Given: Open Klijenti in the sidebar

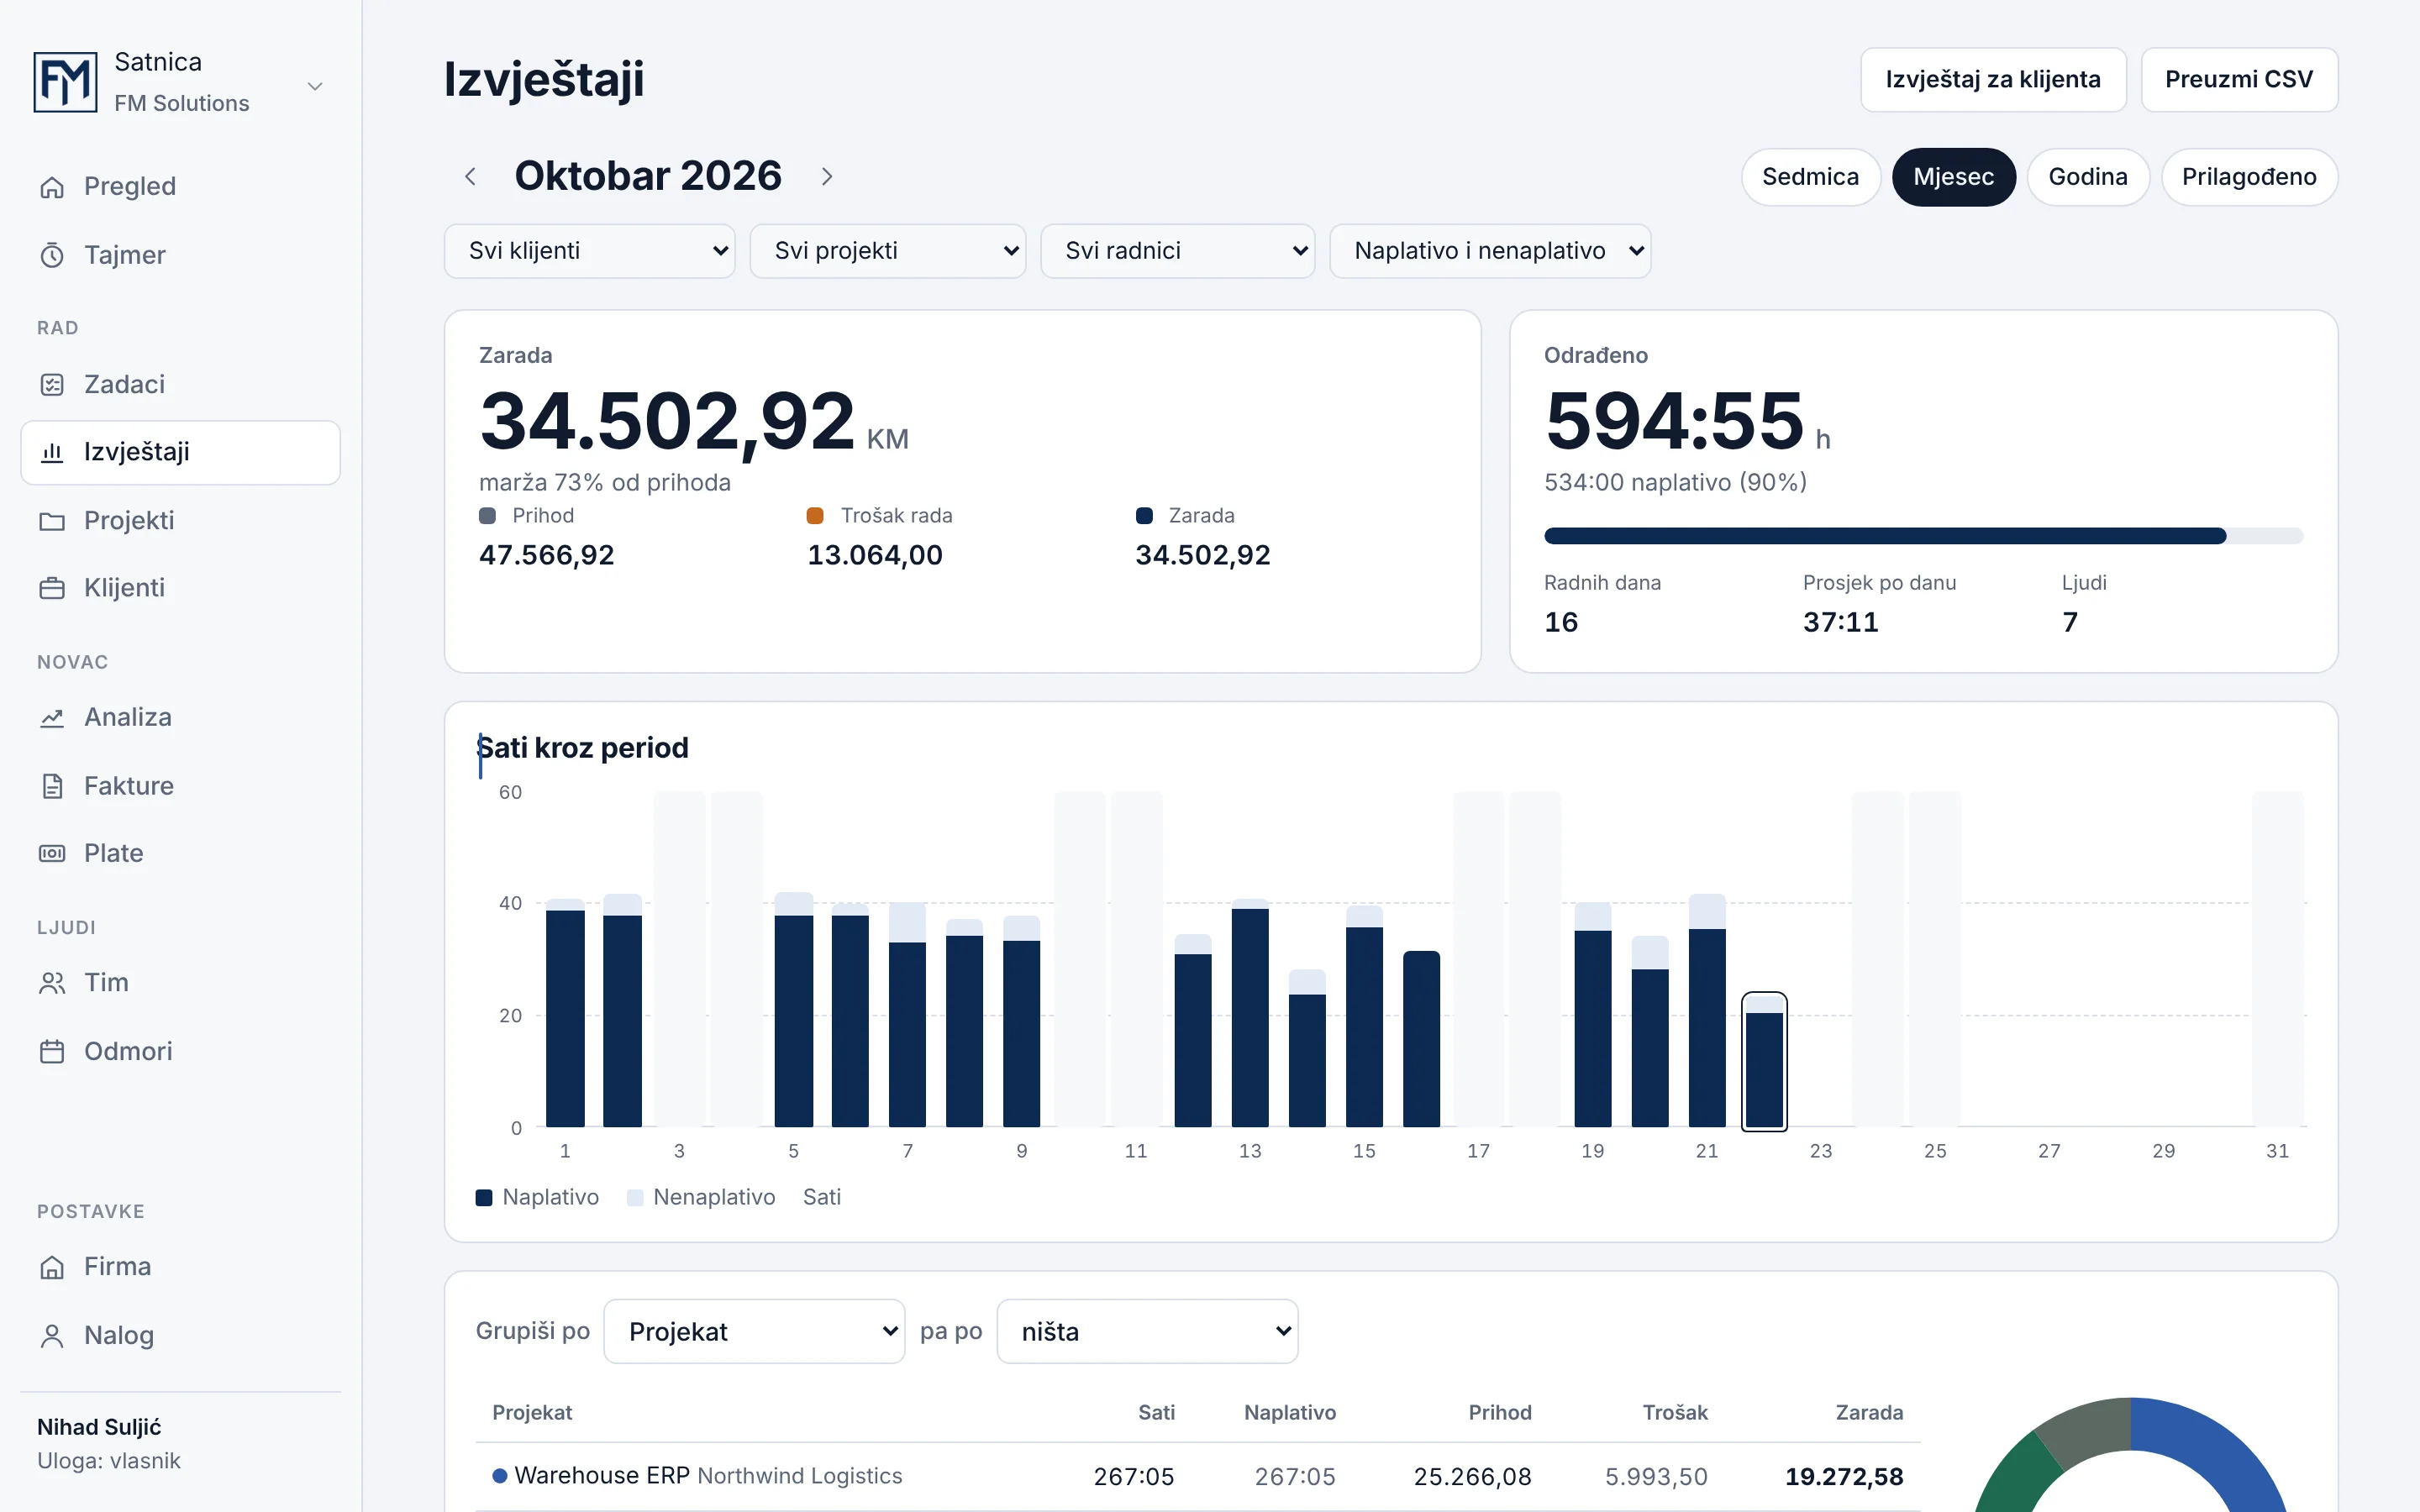Looking at the screenshot, I should click(x=180, y=588).
